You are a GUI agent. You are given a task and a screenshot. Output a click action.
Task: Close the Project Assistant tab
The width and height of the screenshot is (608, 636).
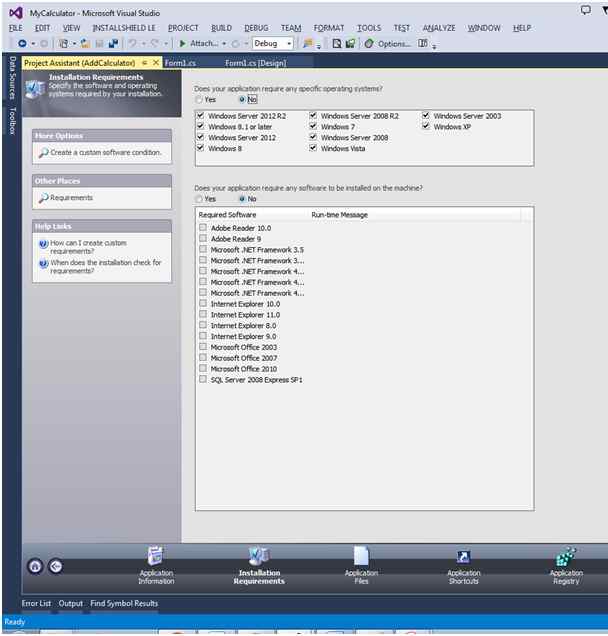point(156,63)
